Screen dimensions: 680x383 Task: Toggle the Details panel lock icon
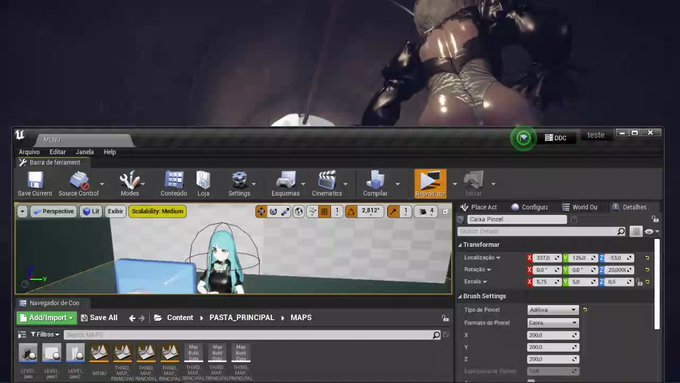[x=655, y=219]
